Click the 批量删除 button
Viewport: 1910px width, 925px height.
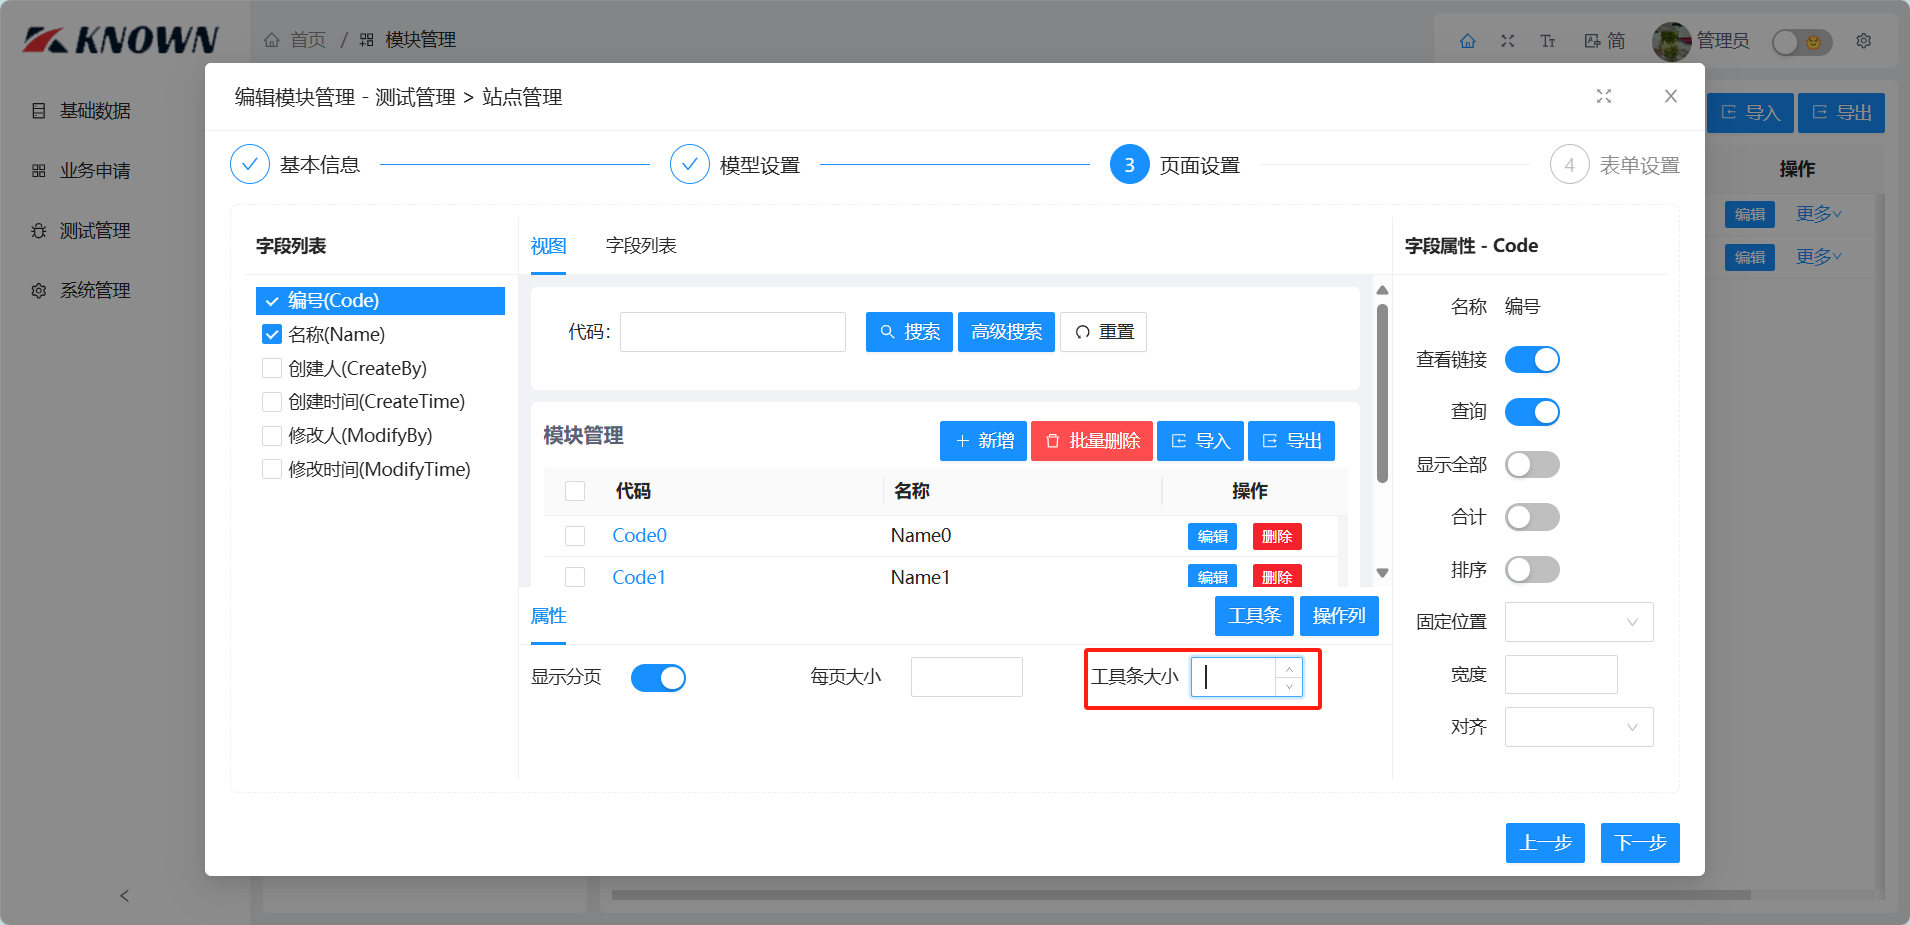1092,441
